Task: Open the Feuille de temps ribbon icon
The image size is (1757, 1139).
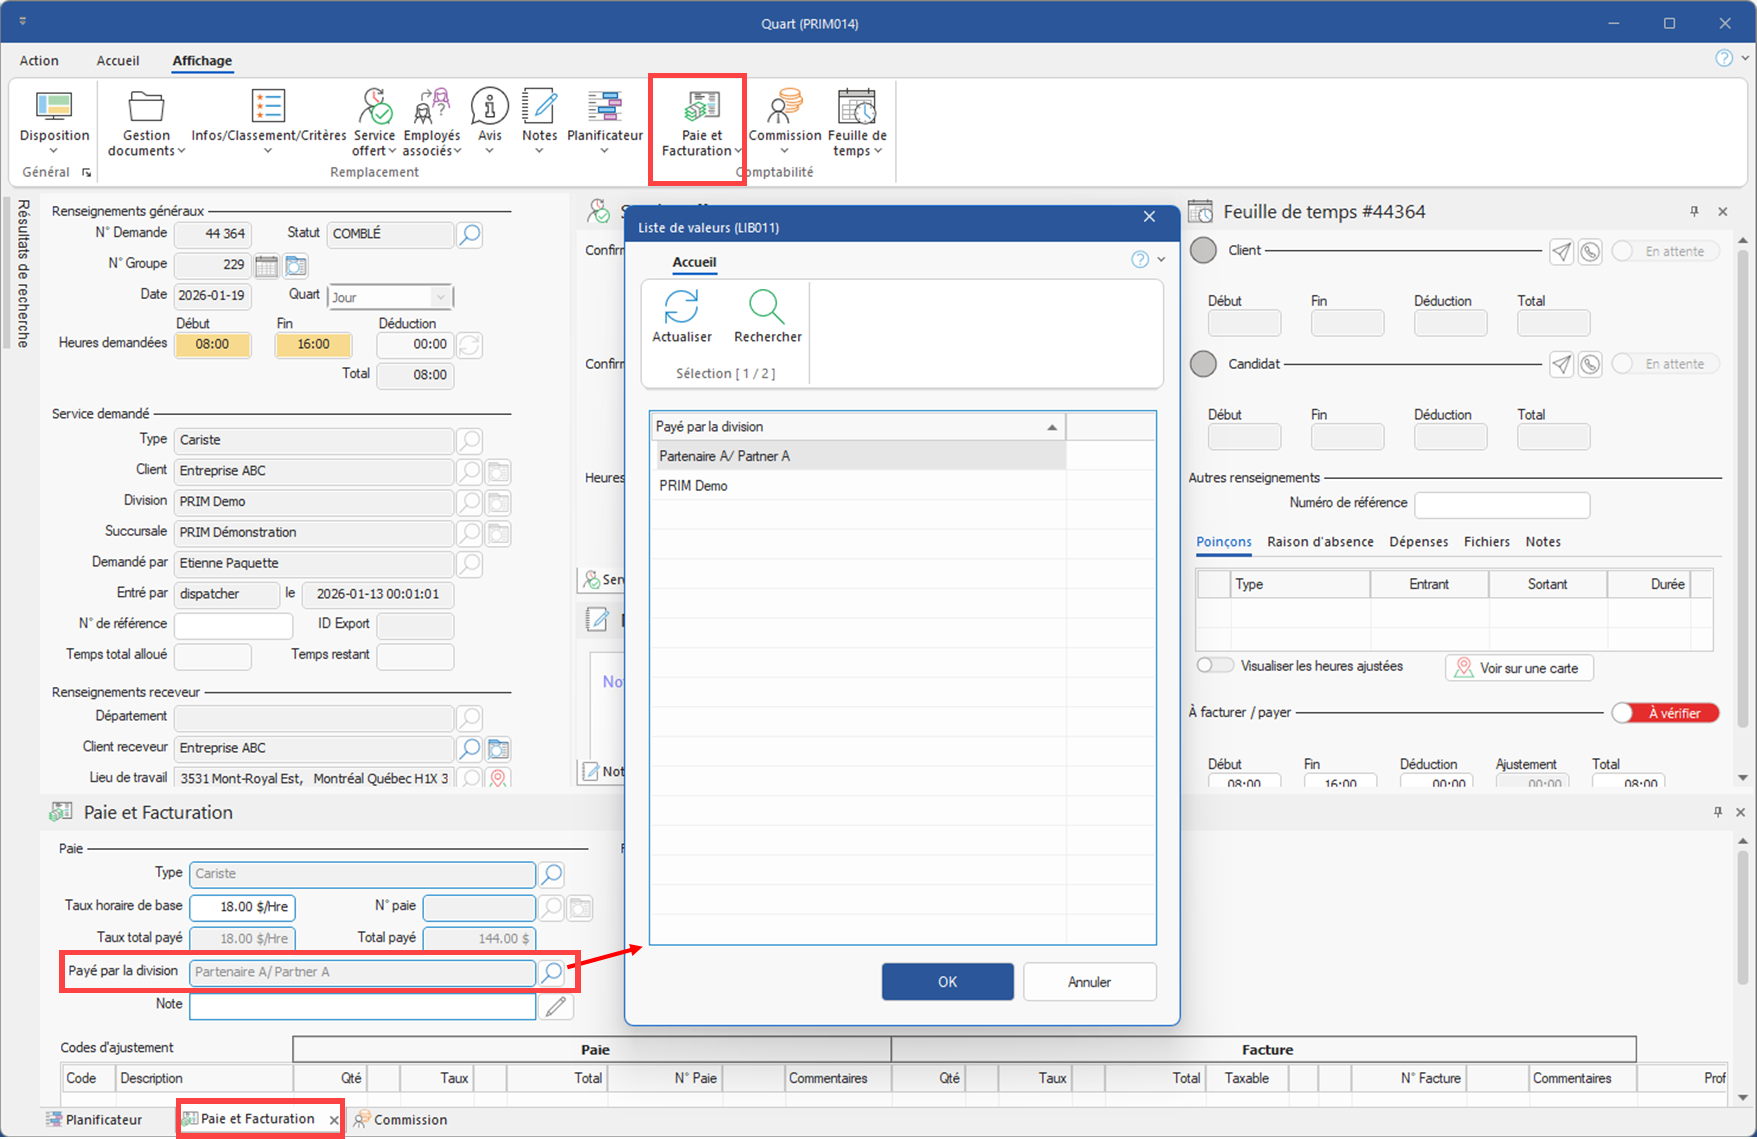Action: 857,108
